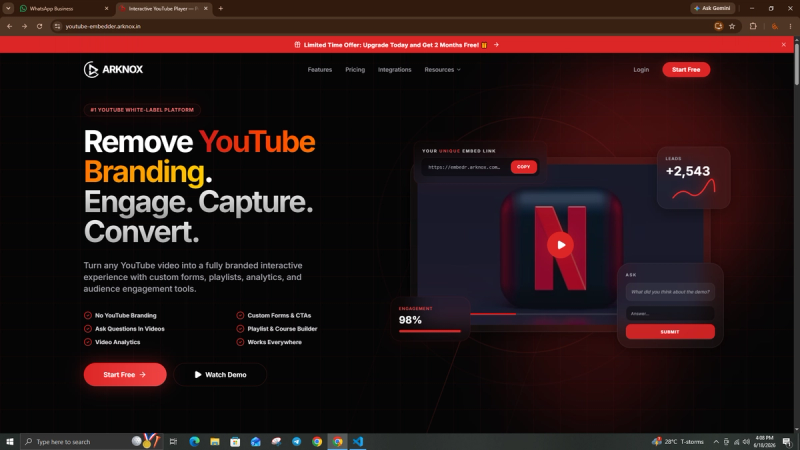
Task: Open the Chrome extensions menu
Action: [753, 26]
